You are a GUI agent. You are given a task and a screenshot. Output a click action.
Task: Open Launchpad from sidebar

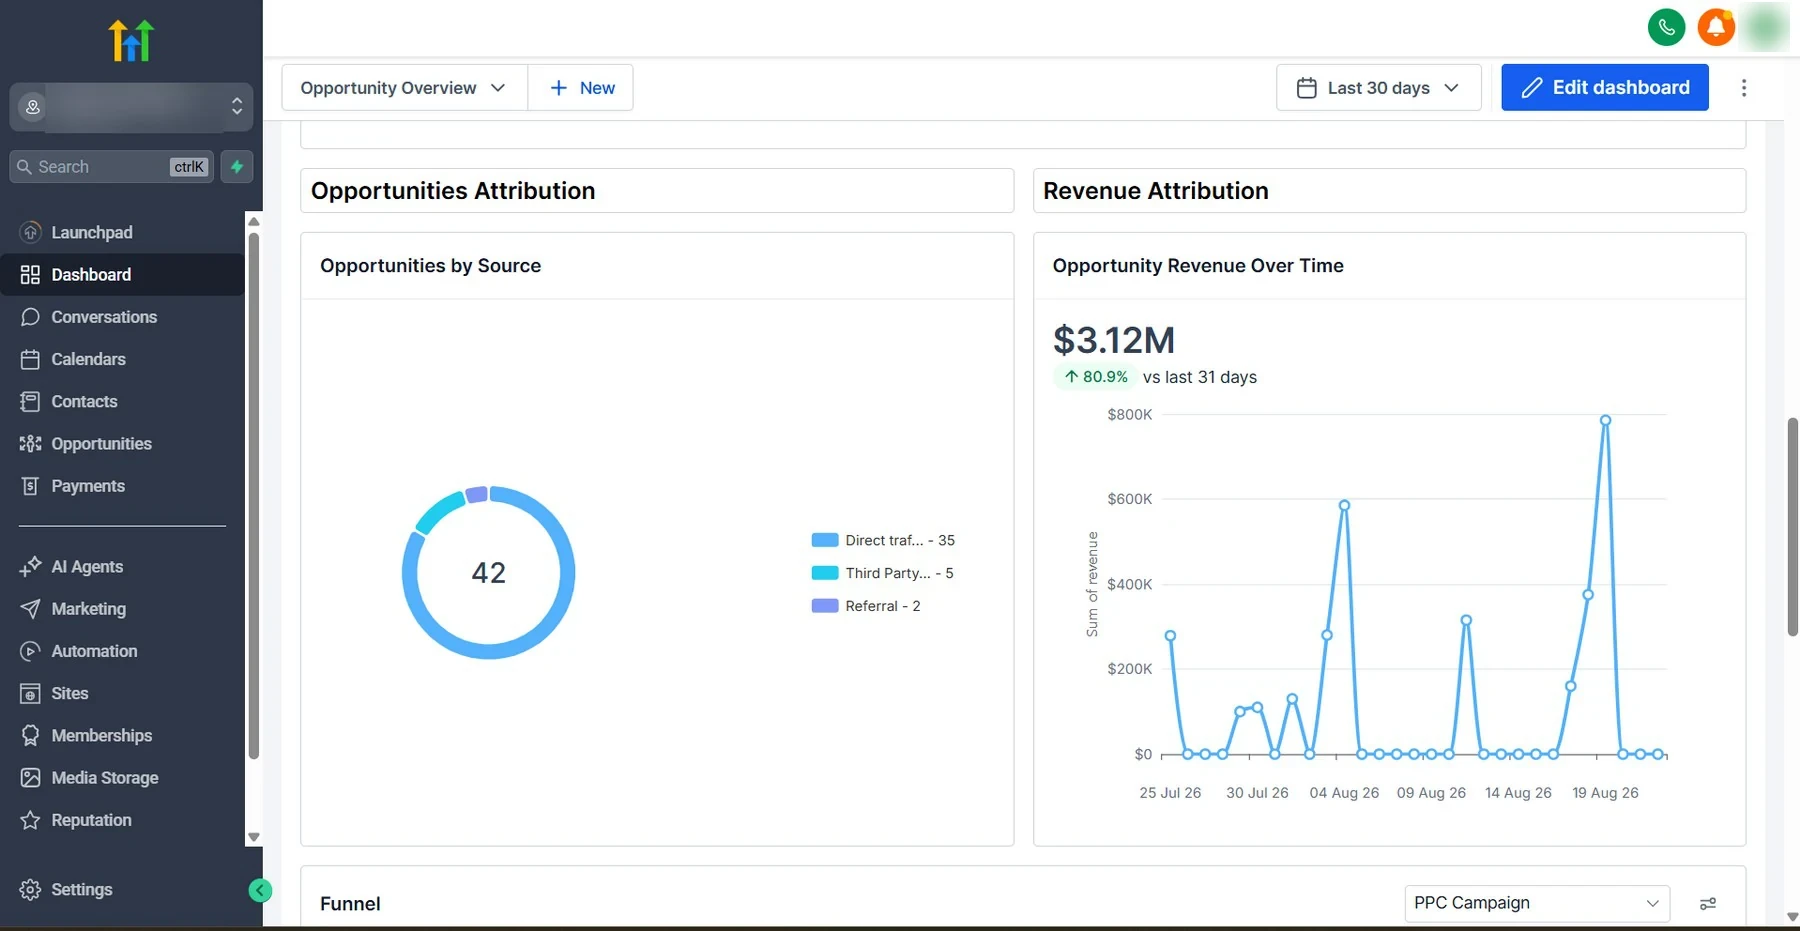(x=122, y=232)
